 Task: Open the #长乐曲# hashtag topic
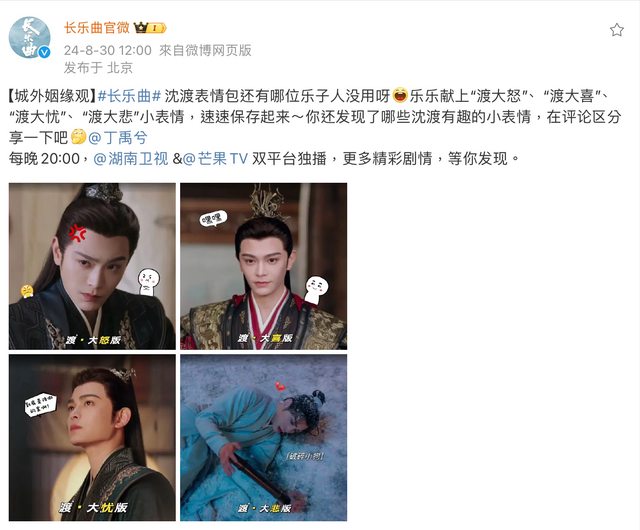click(129, 96)
